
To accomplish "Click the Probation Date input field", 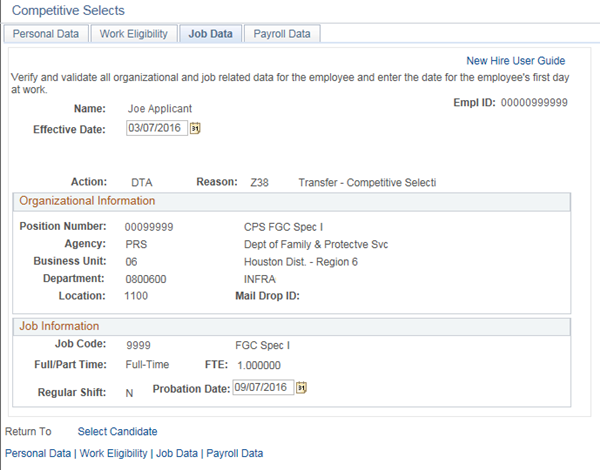I will click(x=262, y=388).
